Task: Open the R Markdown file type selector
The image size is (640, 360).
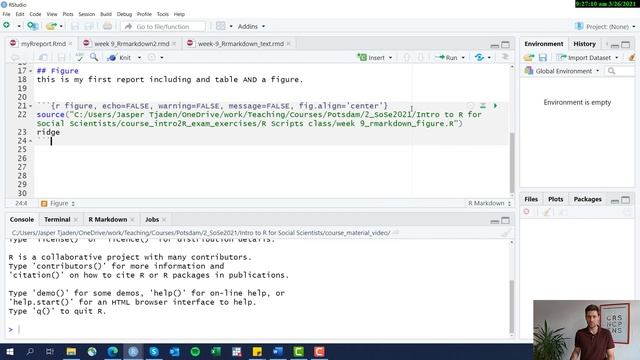Action: tap(489, 203)
